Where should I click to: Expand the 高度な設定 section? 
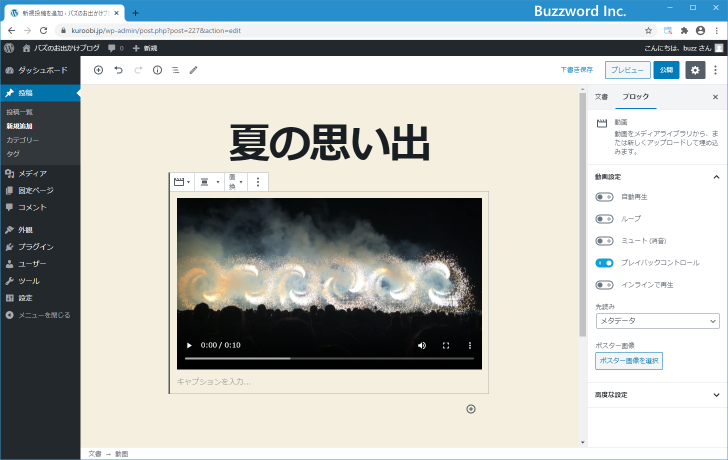[657, 395]
